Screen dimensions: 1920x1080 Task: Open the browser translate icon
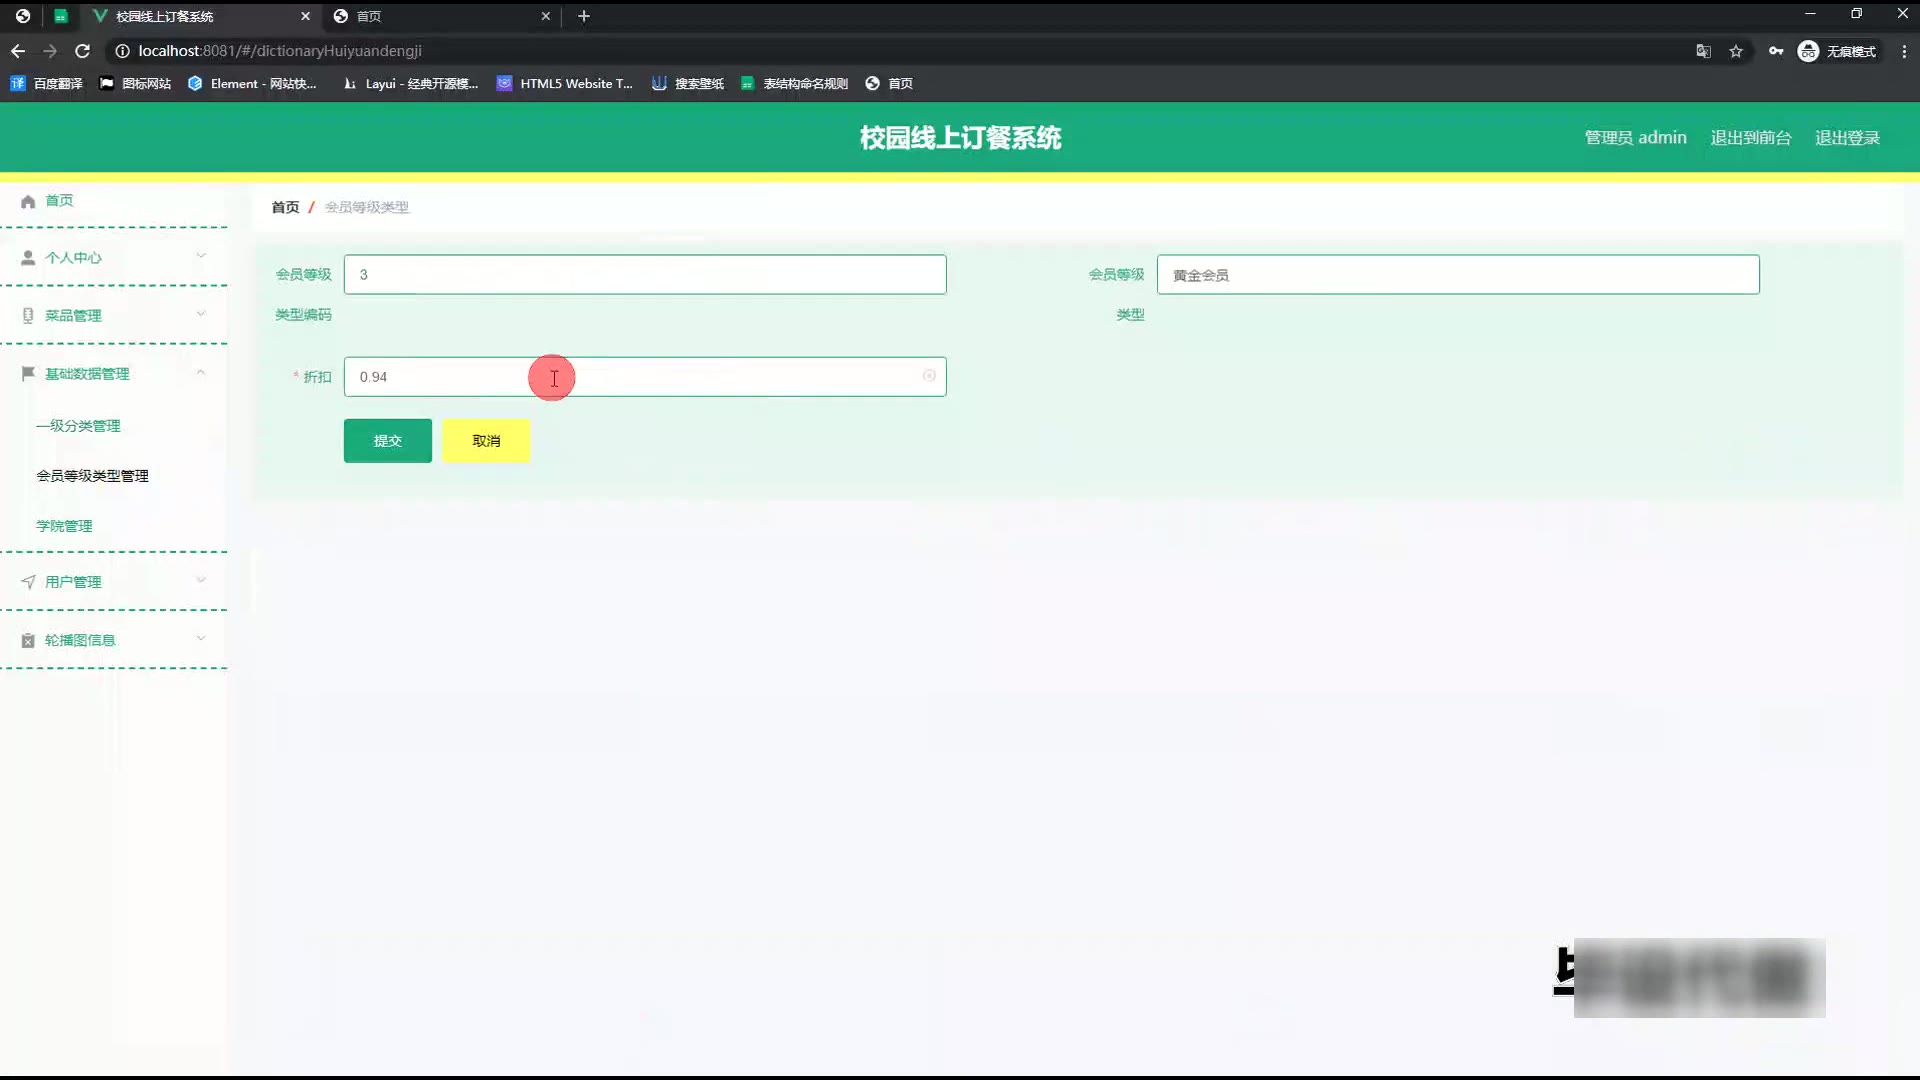[1703, 51]
